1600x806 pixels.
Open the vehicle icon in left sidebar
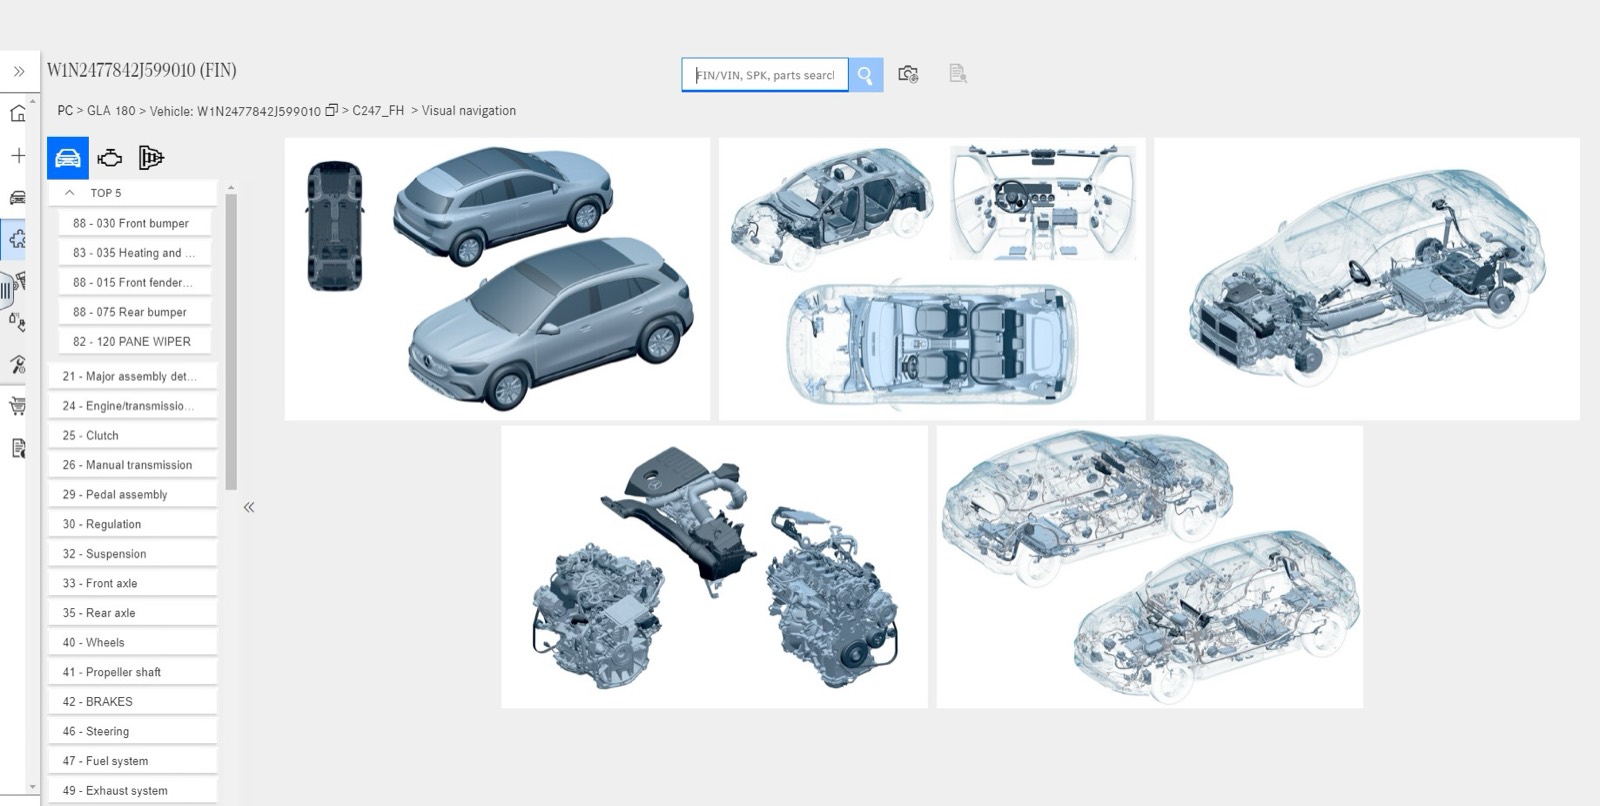coord(18,197)
